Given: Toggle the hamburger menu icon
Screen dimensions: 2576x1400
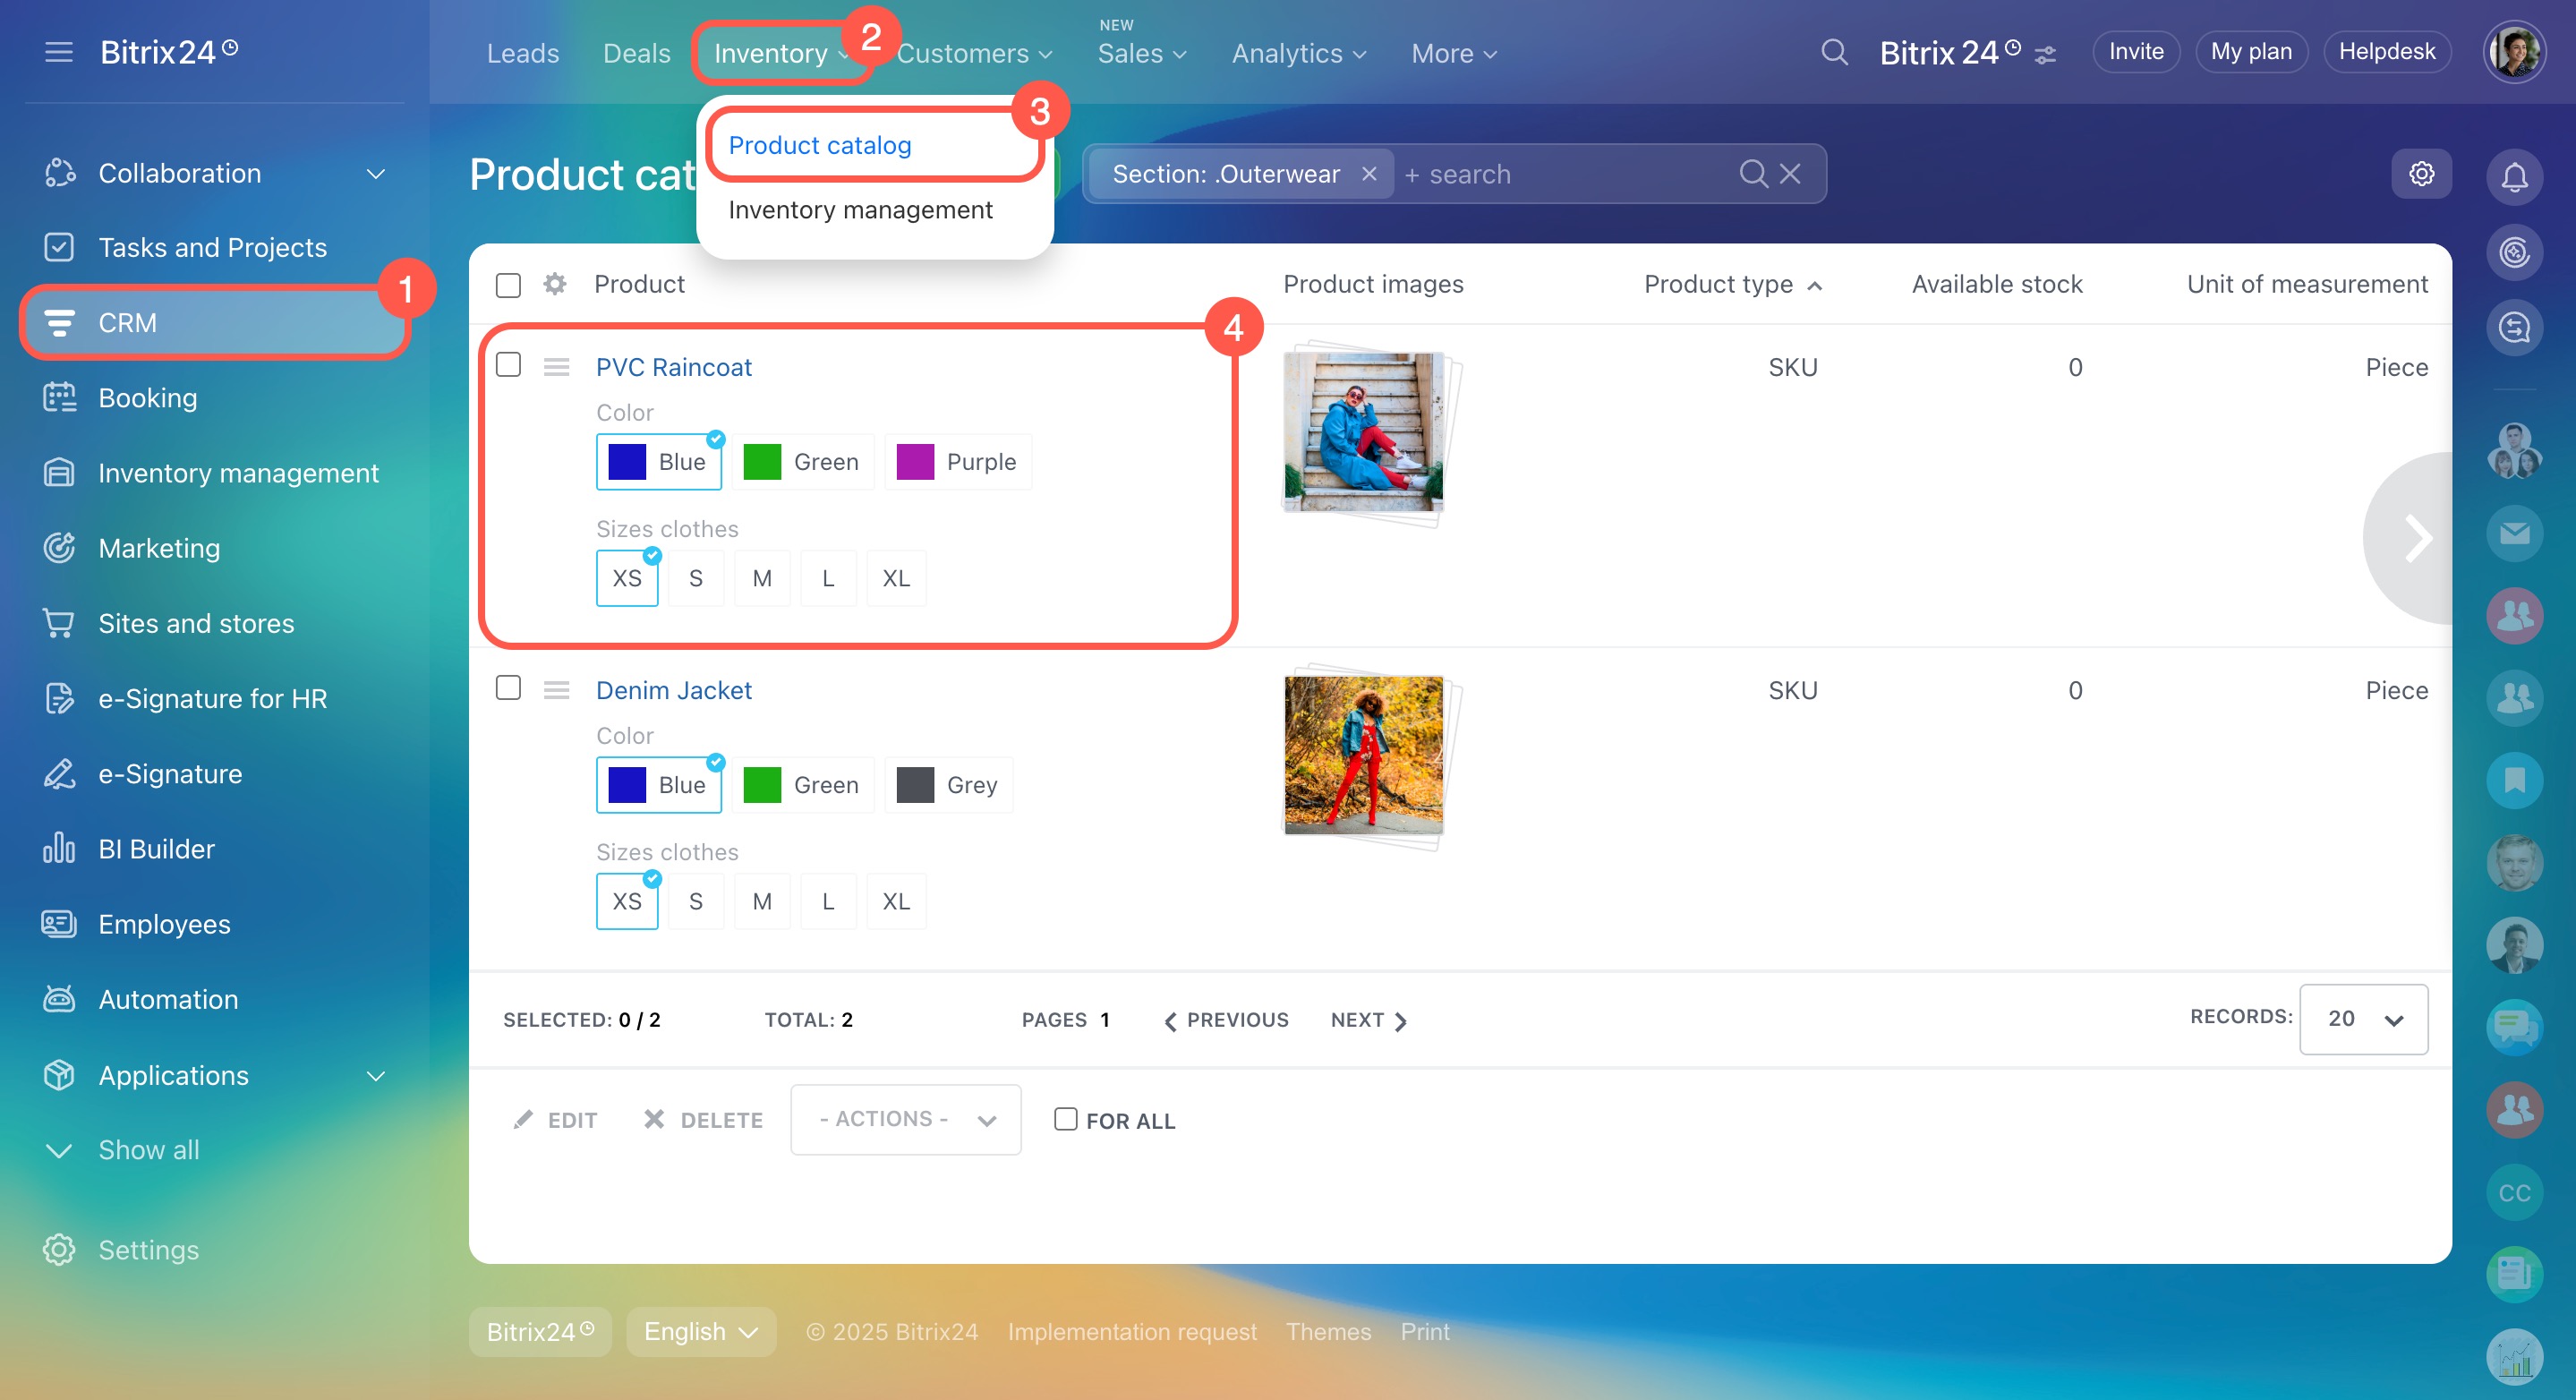Looking at the screenshot, I should click(59, 52).
